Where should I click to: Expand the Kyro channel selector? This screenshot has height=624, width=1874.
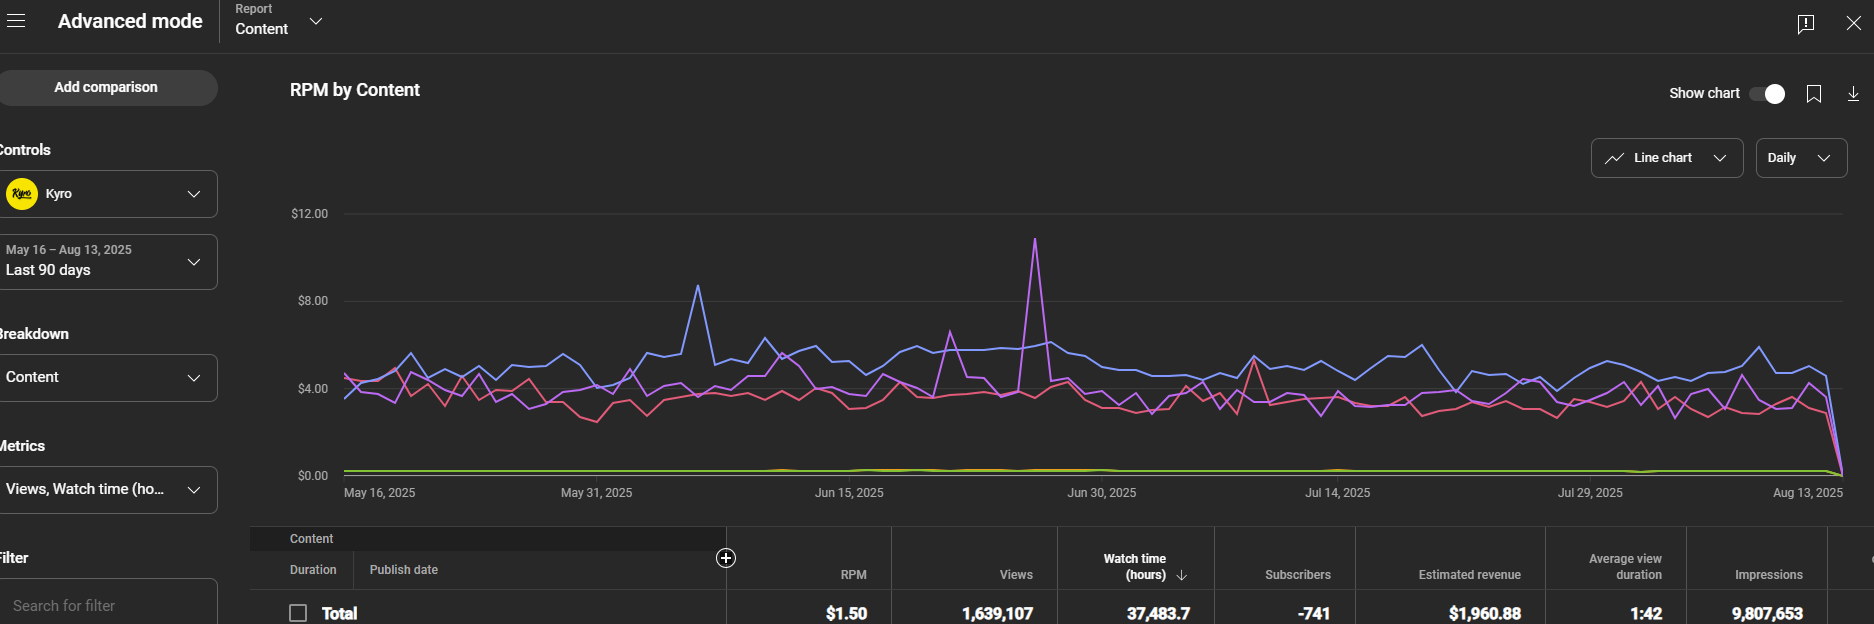pos(108,194)
